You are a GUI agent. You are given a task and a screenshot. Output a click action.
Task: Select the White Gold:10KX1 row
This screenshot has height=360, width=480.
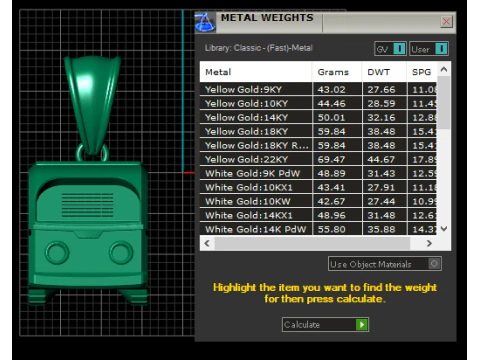(318, 187)
